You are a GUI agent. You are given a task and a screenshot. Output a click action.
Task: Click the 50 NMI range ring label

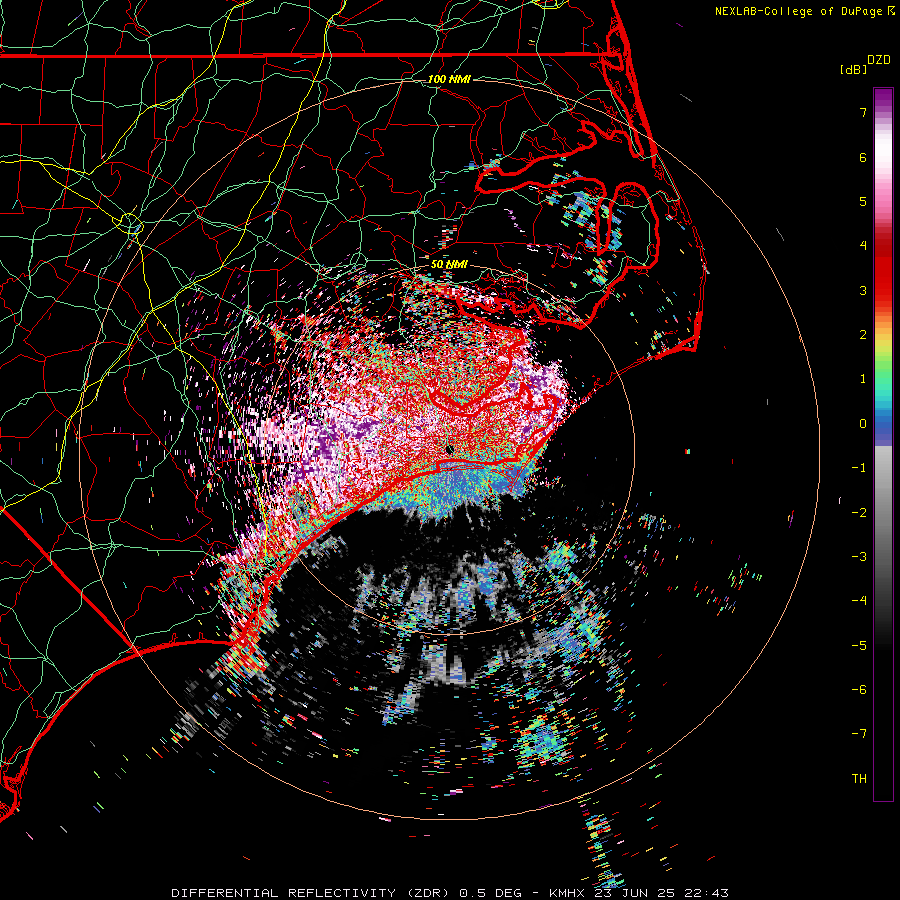tap(449, 265)
